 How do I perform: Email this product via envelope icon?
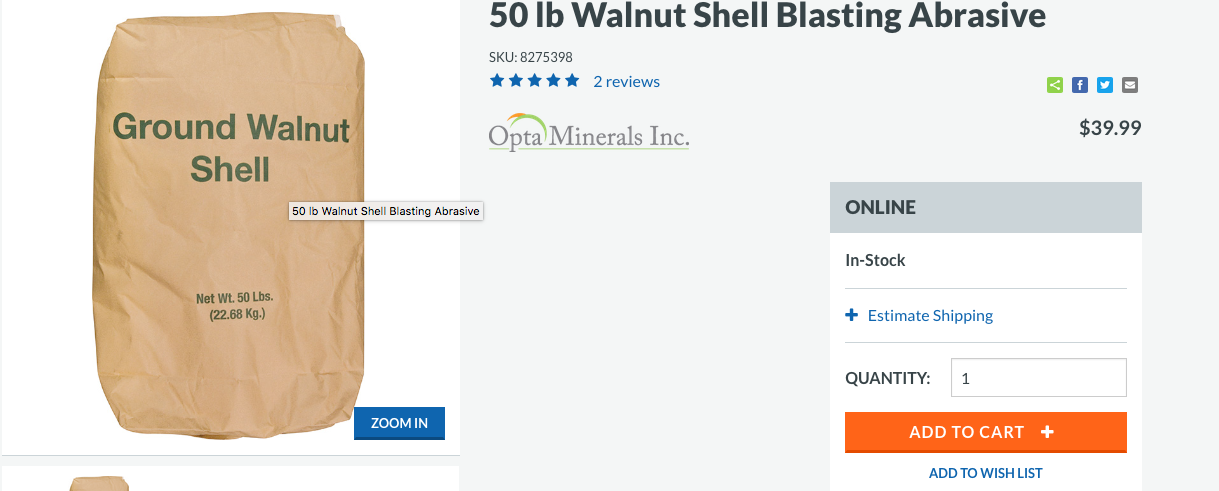[1130, 85]
